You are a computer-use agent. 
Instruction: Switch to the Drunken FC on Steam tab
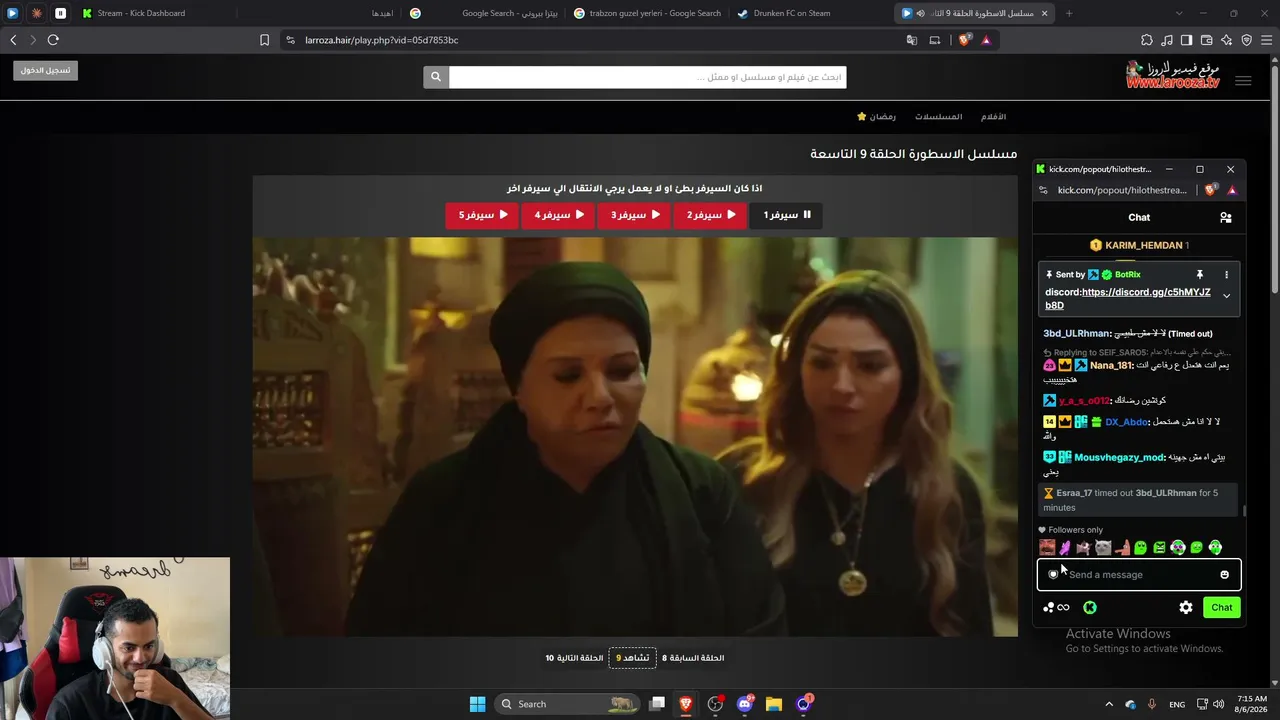click(x=810, y=13)
